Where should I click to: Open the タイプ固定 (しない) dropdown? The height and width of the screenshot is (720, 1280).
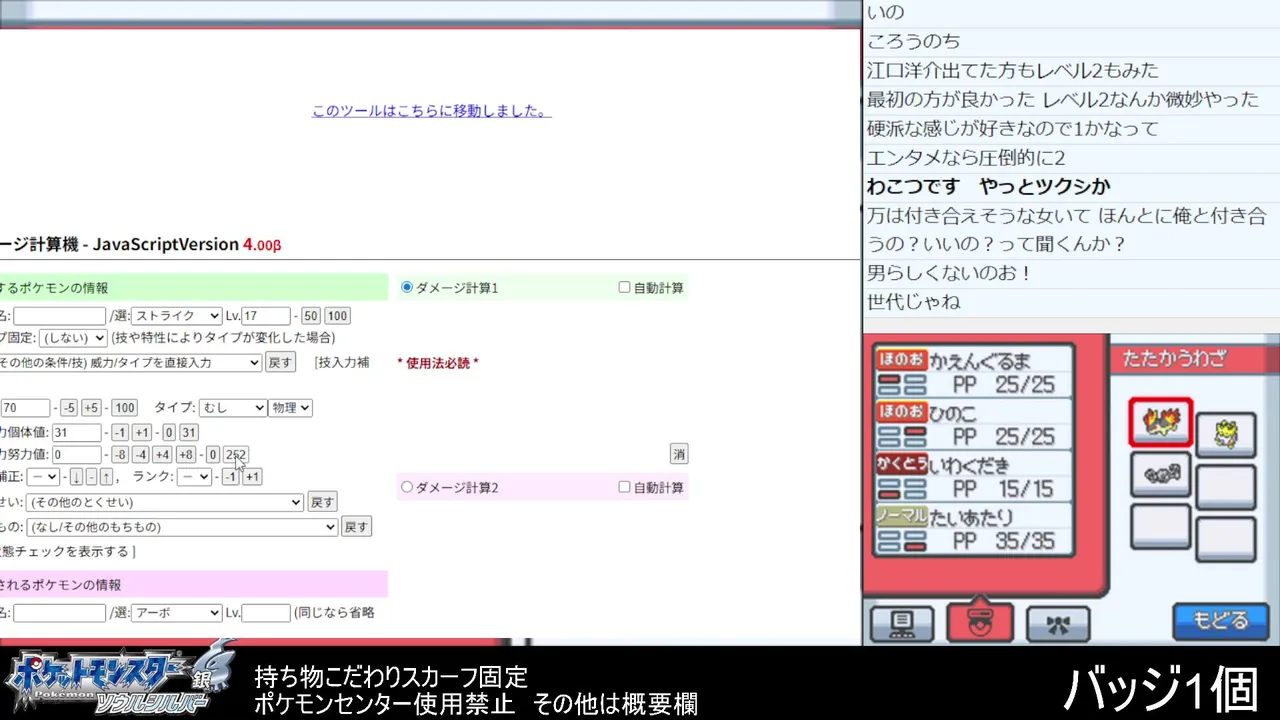pyautogui.click(x=73, y=338)
